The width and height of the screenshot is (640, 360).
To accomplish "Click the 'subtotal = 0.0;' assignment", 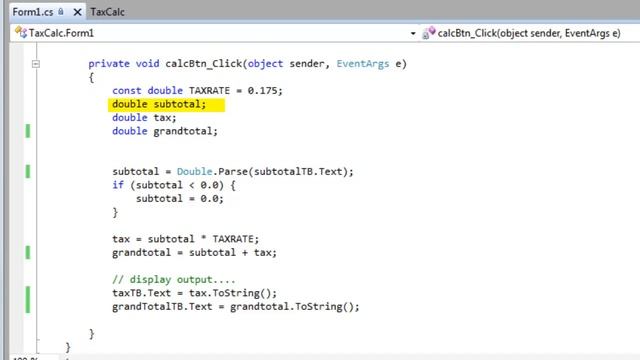I will click(180, 199).
